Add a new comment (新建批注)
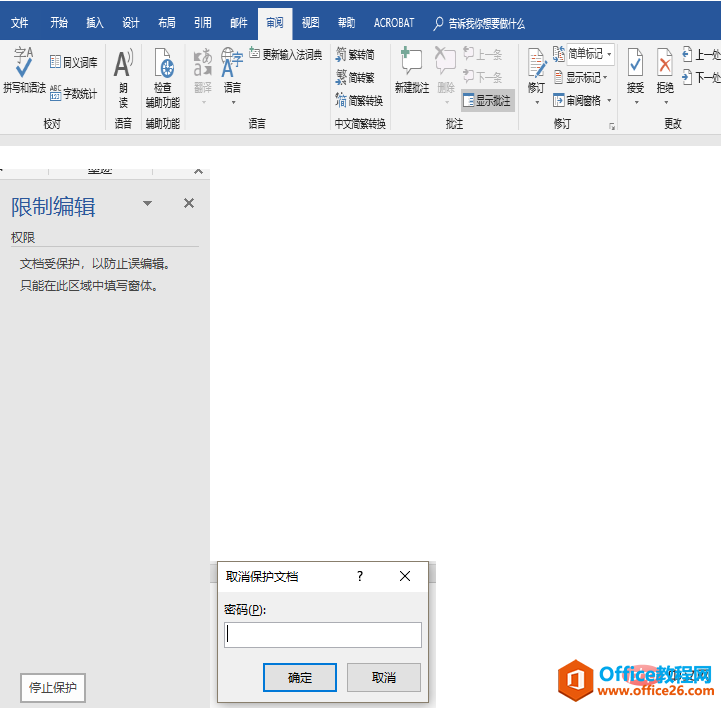 pyautogui.click(x=412, y=70)
